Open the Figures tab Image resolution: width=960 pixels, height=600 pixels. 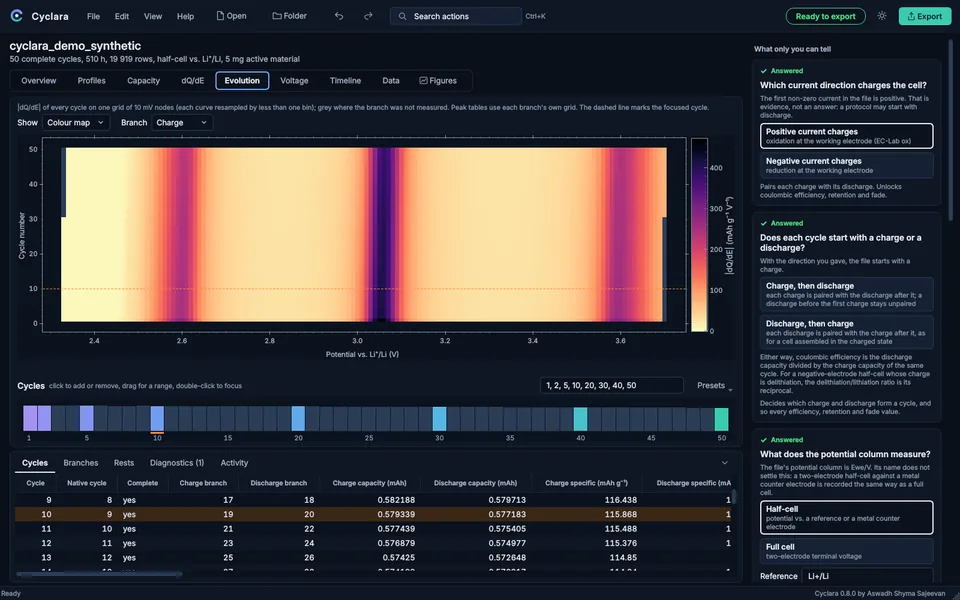pos(438,81)
